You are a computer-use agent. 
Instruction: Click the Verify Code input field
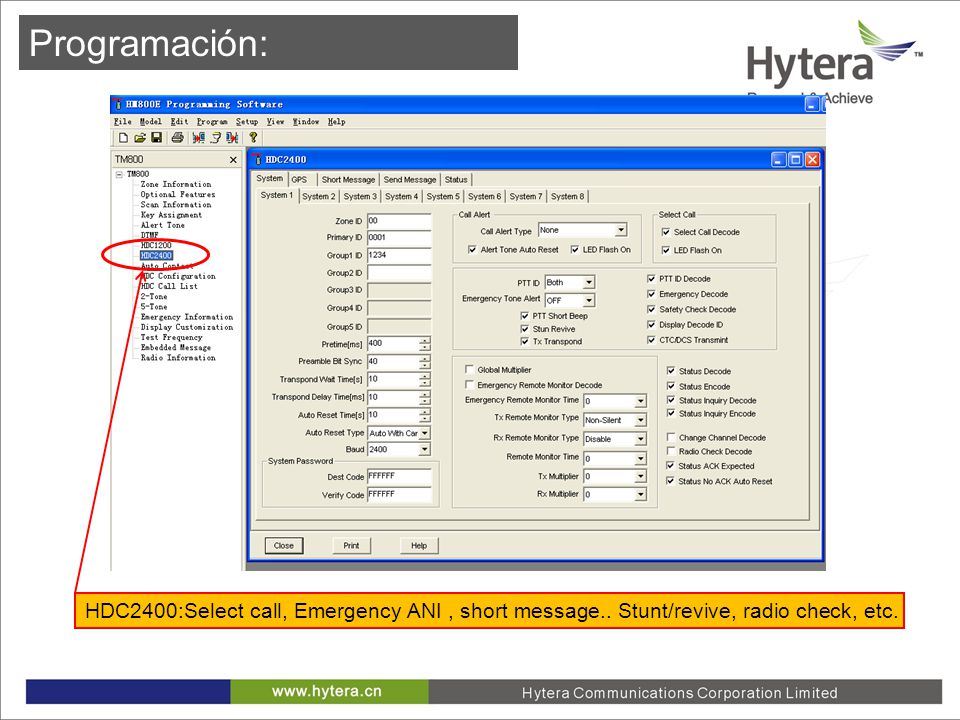tap(399, 495)
